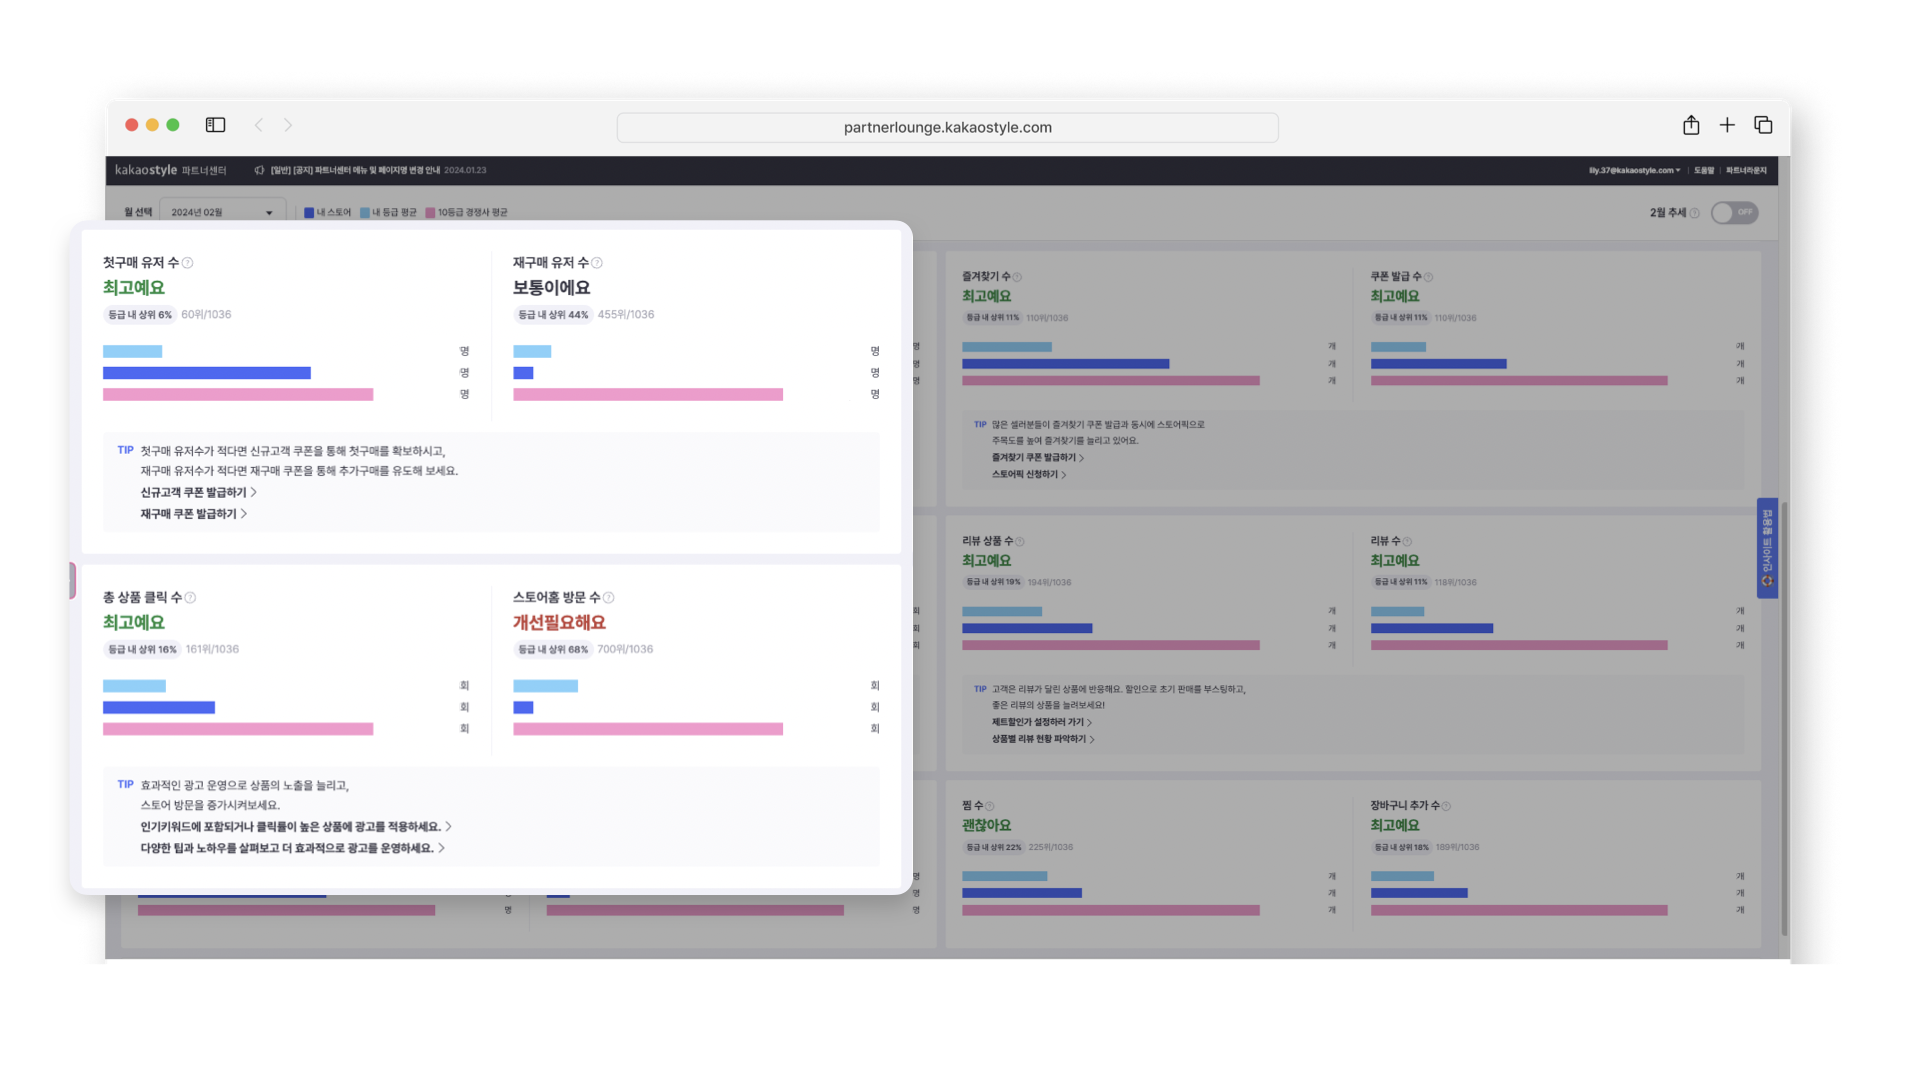1920x1080 pixels.
Task: Click the info icon next to 재구매 유저 수
Action: click(597, 263)
